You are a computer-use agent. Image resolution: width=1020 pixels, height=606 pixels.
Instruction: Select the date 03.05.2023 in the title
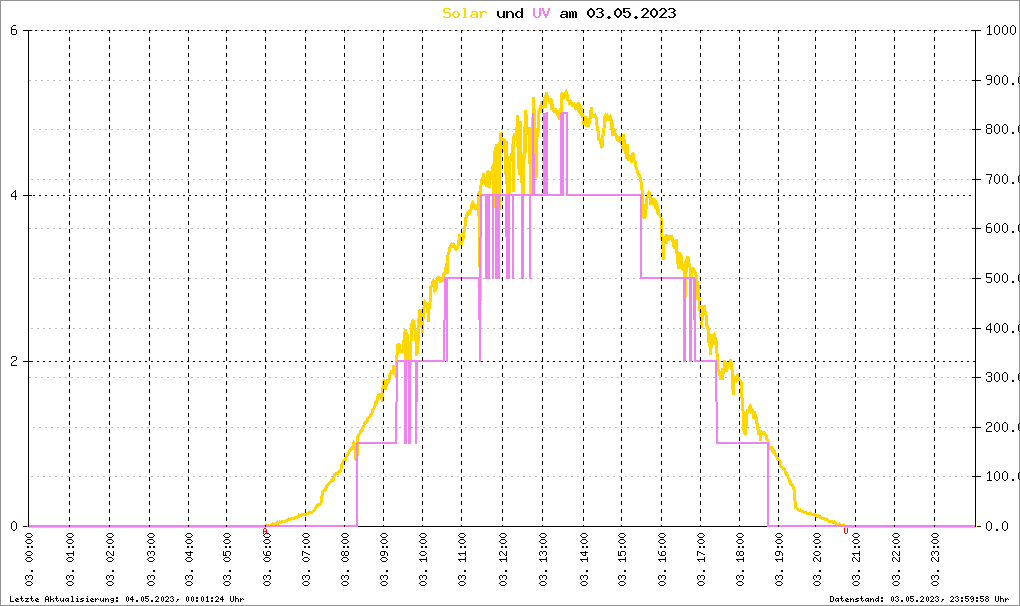pyautogui.click(x=631, y=13)
